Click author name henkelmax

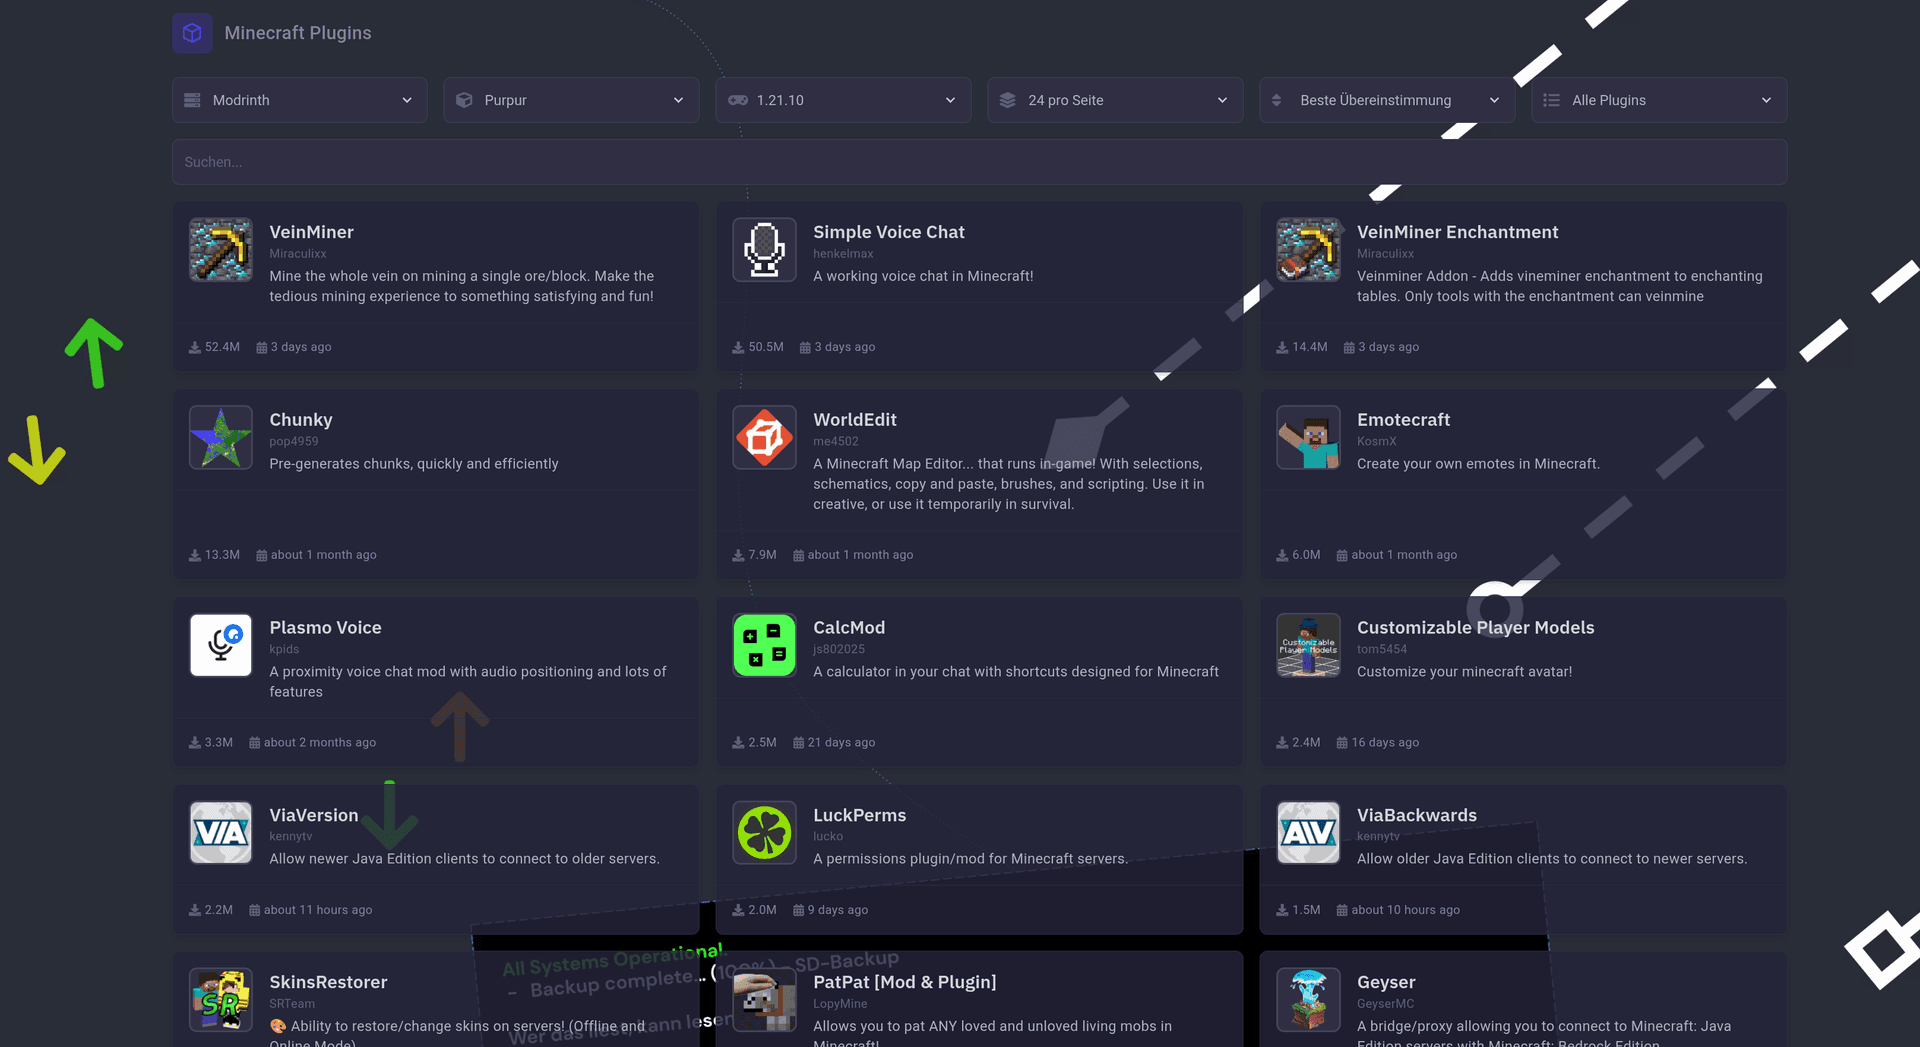(843, 254)
